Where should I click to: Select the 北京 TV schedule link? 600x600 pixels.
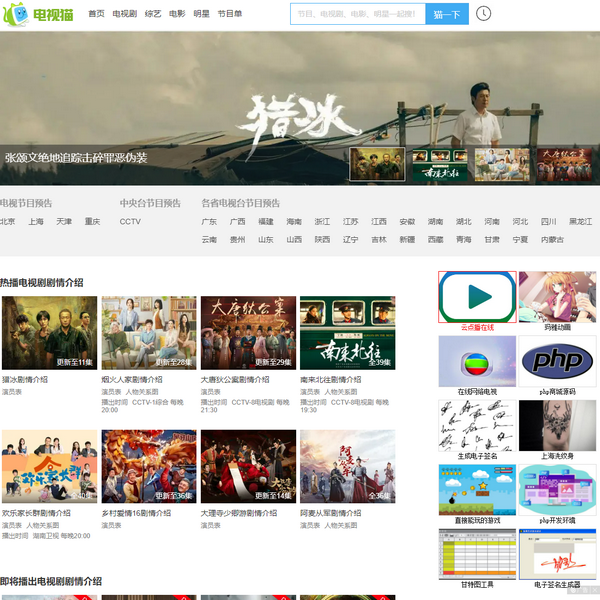(x=8, y=222)
